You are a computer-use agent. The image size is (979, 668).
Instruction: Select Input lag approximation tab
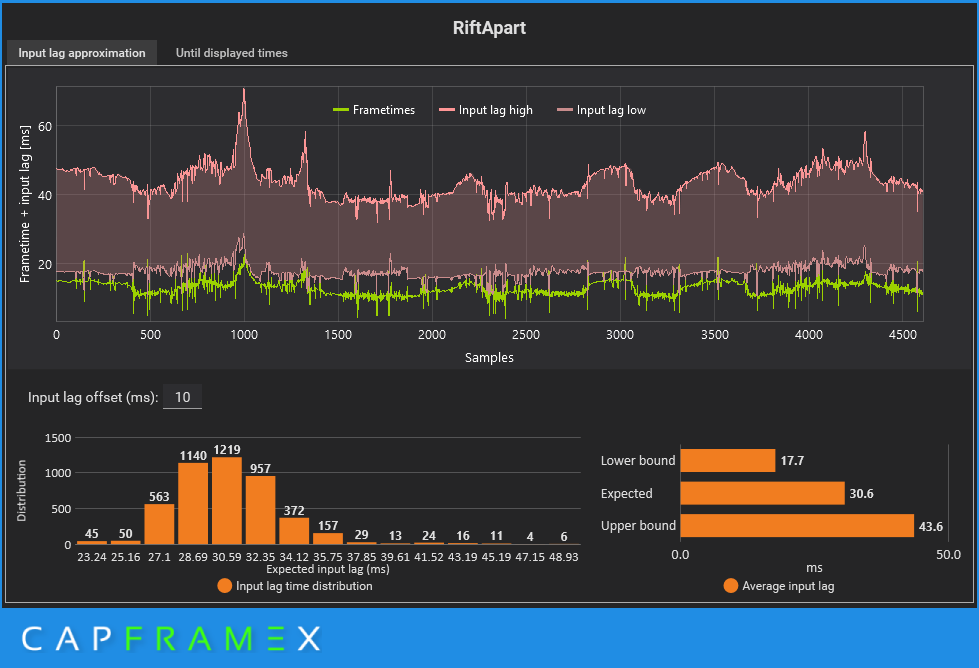pyautogui.click(x=82, y=53)
